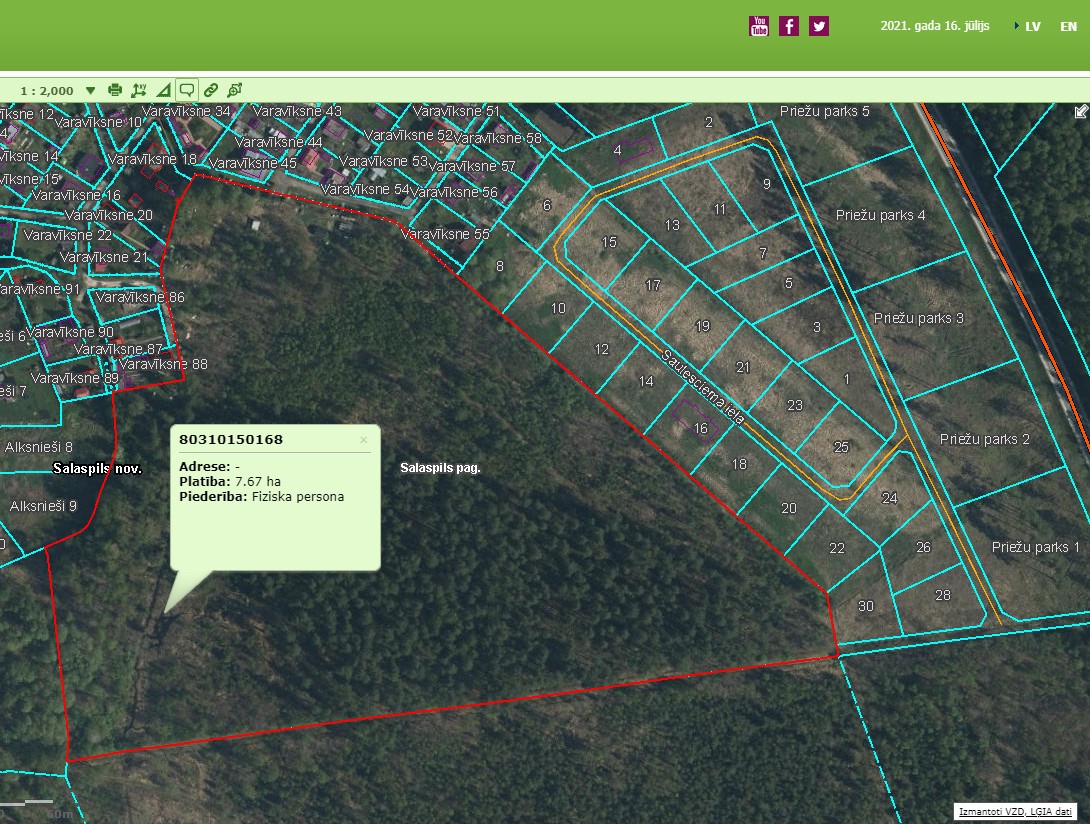Click the 1 : 2,000 scale value
The height and width of the screenshot is (824, 1090).
(47, 91)
